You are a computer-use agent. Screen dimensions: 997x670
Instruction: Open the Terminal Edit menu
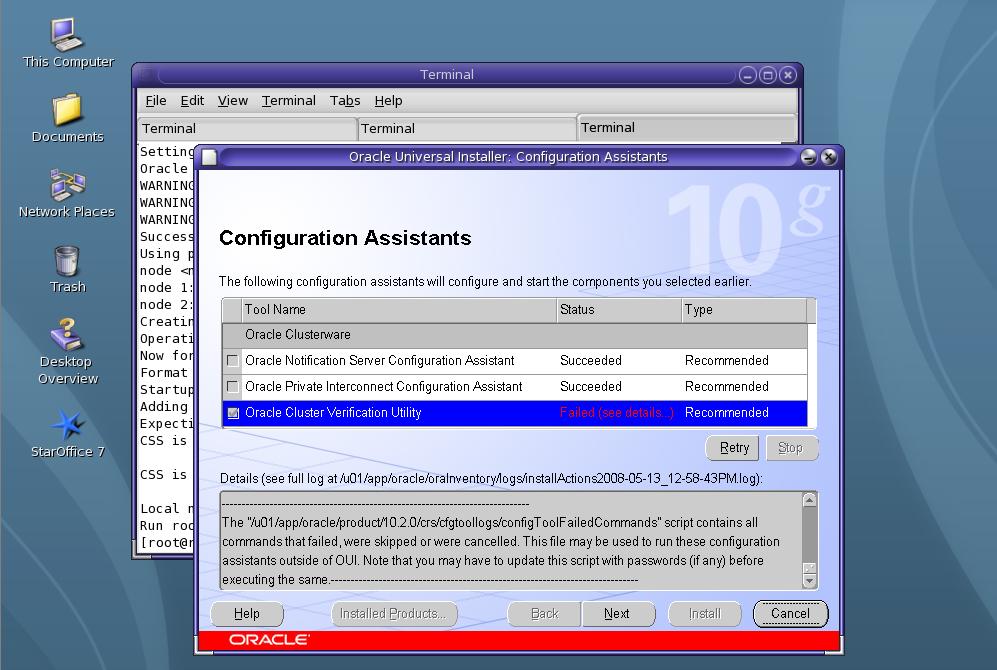click(192, 100)
